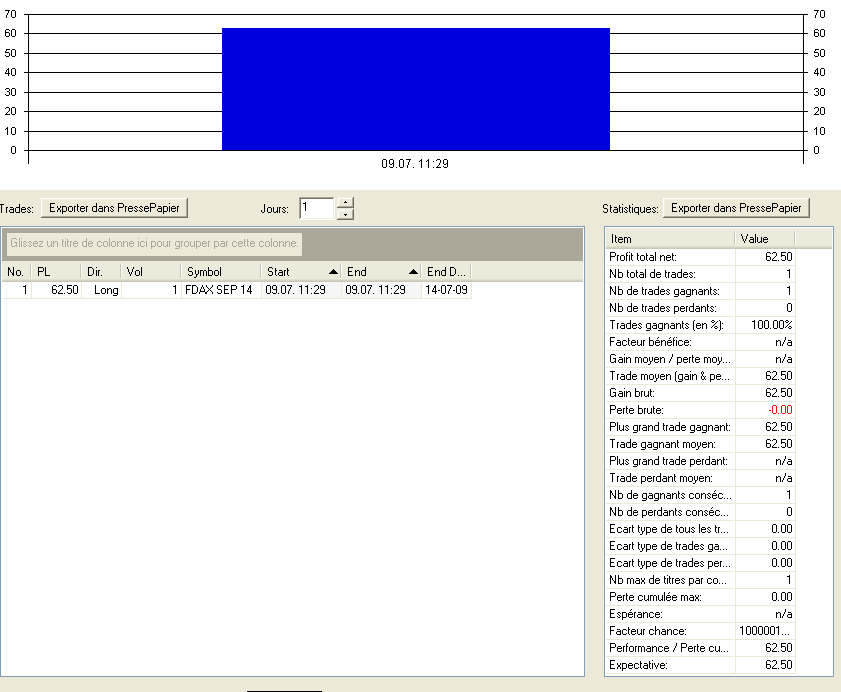The image size is (841, 692).
Task: Increase Jours value with up arrow
Action: (345, 203)
